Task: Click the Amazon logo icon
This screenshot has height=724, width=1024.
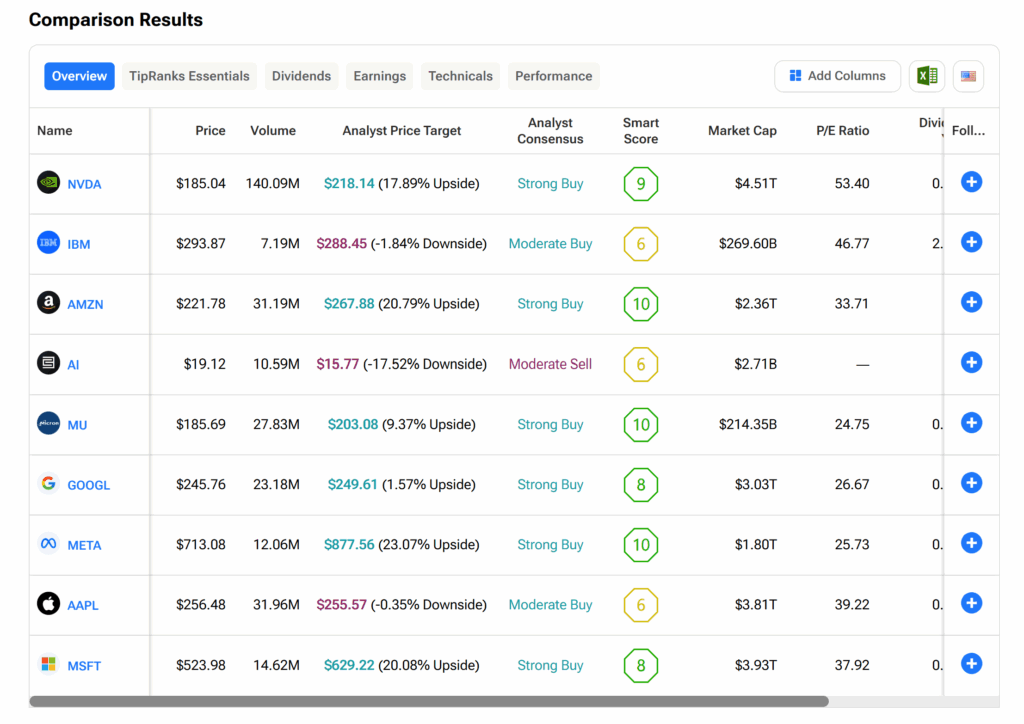Action: [x=48, y=303]
